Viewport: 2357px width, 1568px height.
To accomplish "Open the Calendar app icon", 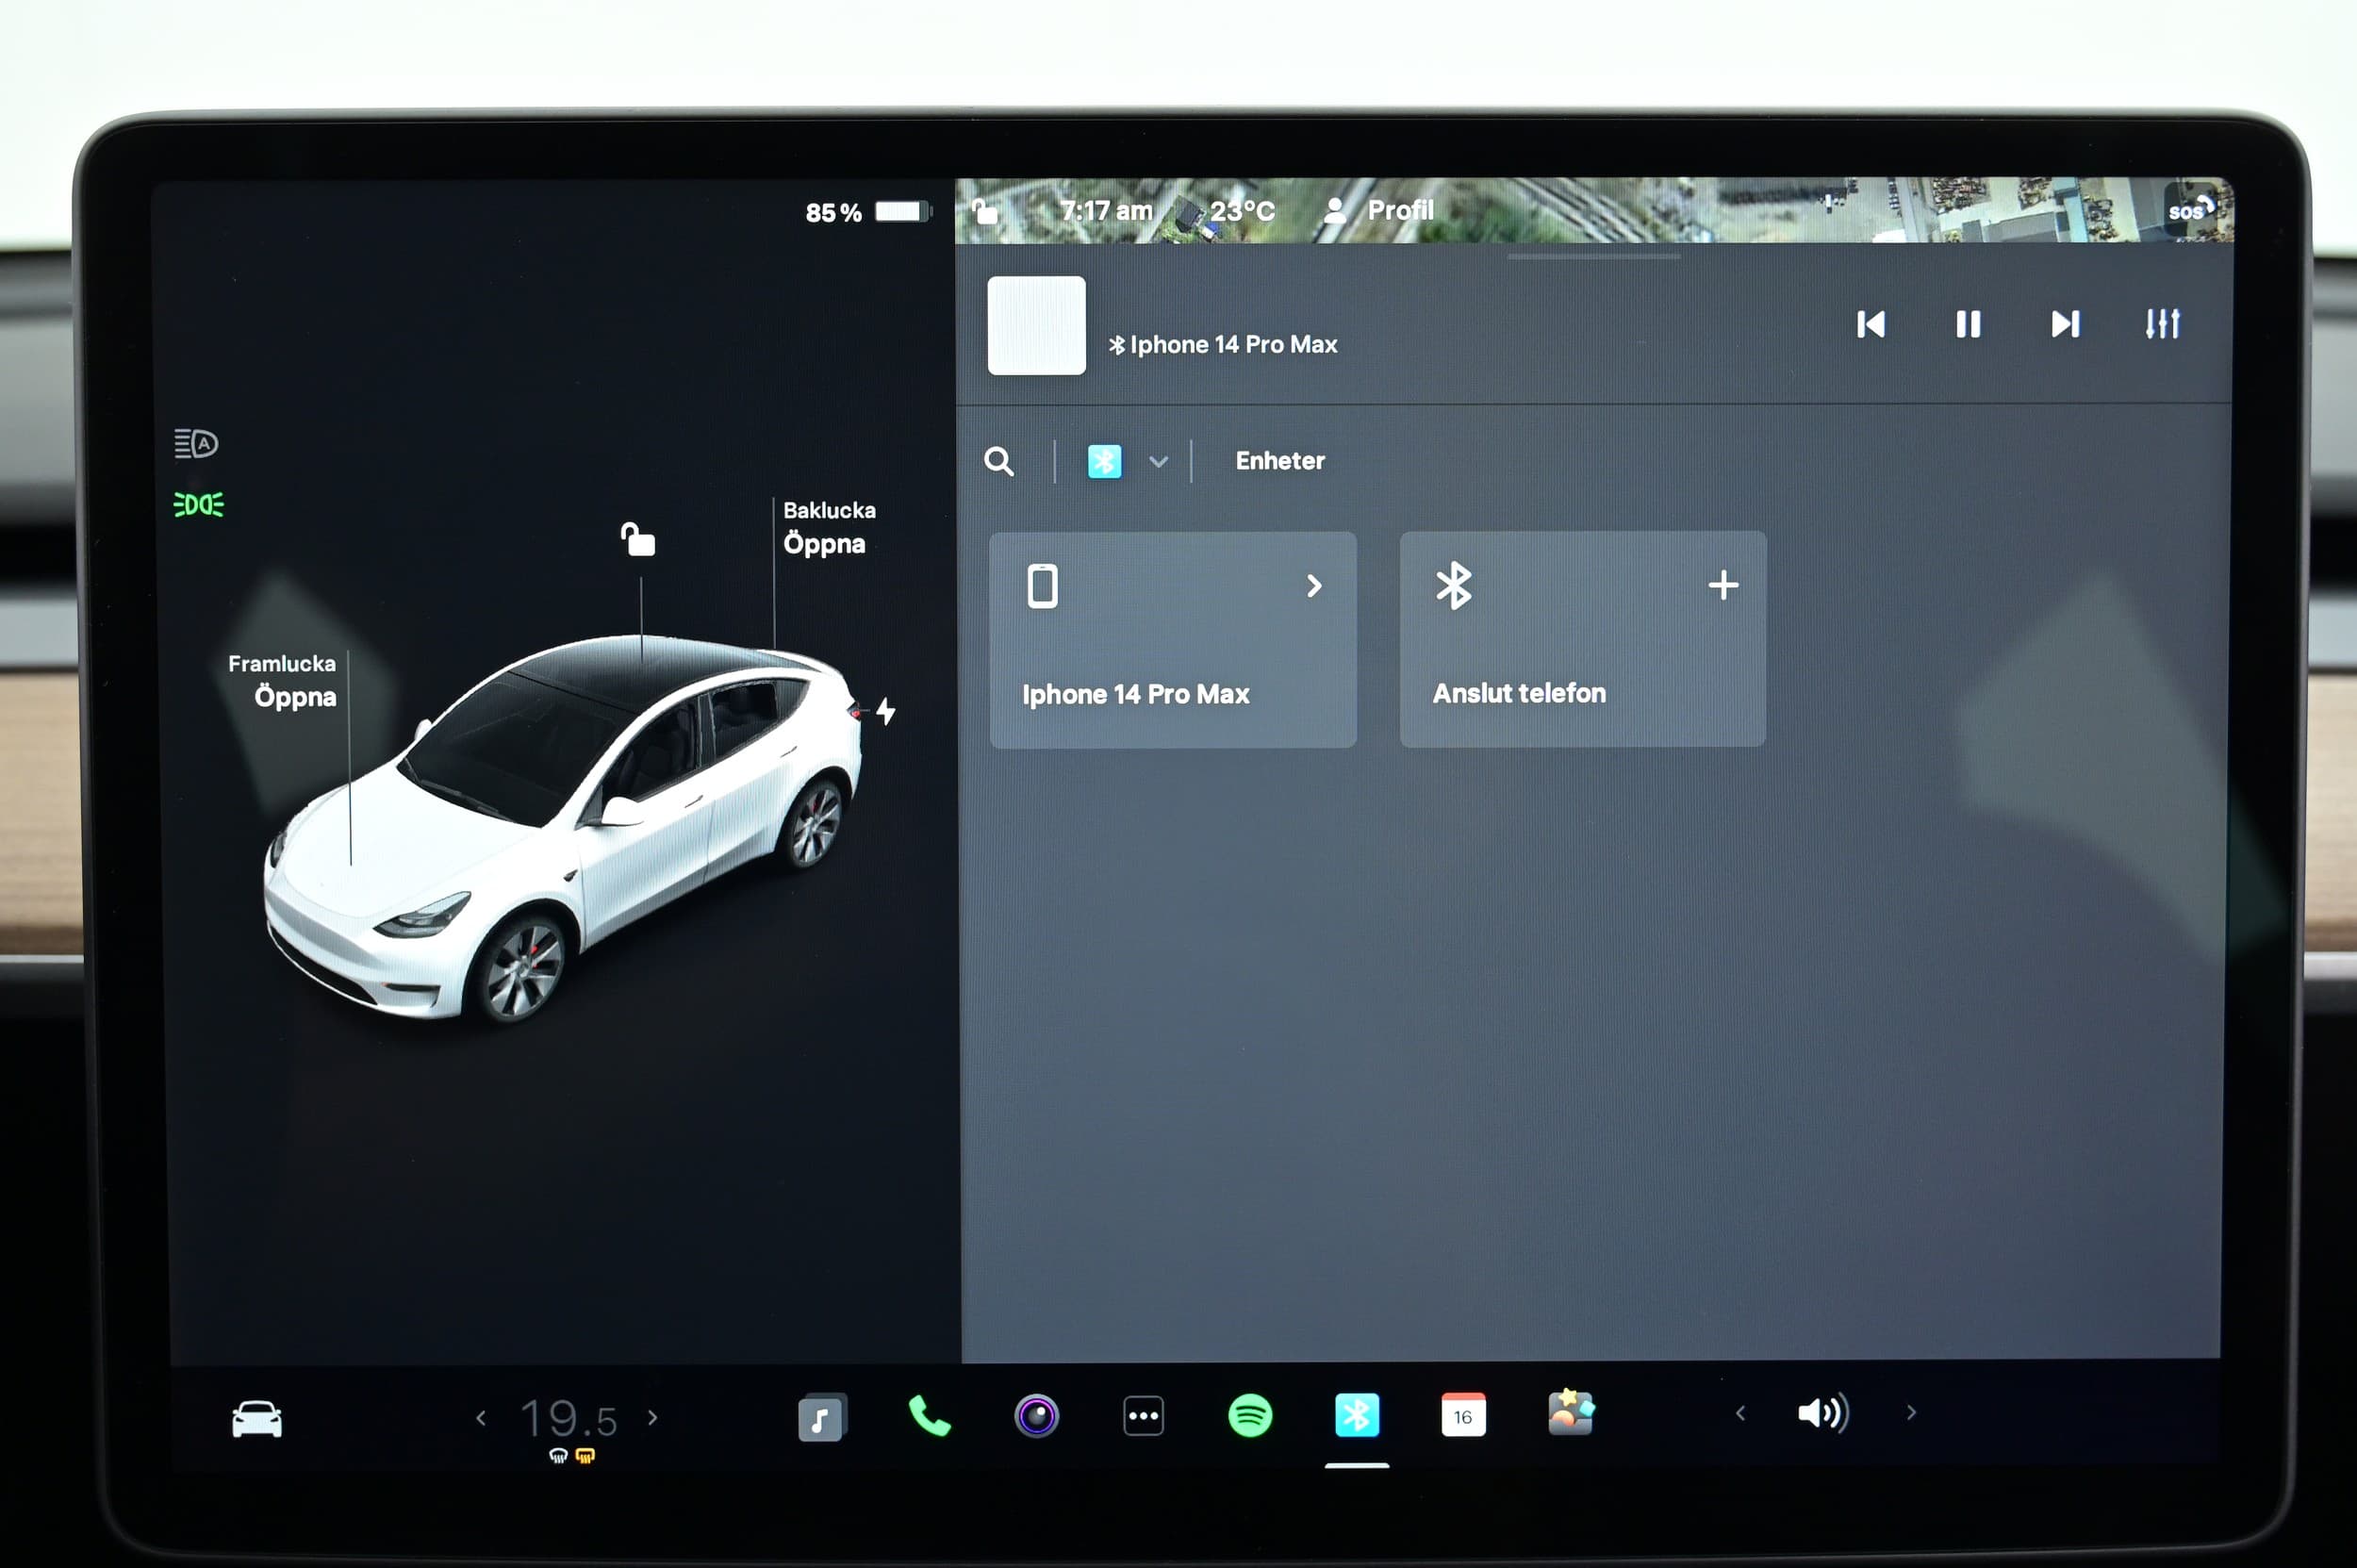I will coord(1463,1416).
